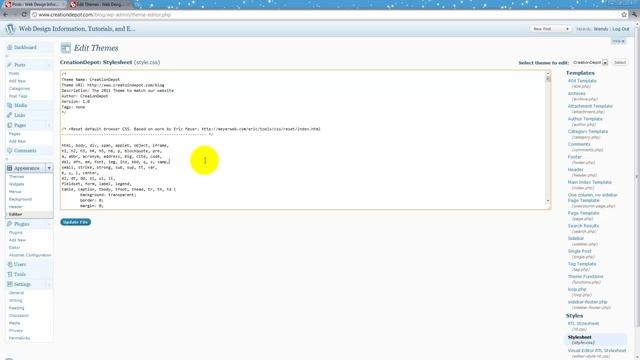Click the Update File button
Image resolution: width=640 pixels, height=360 pixels.
tap(76, 222)
